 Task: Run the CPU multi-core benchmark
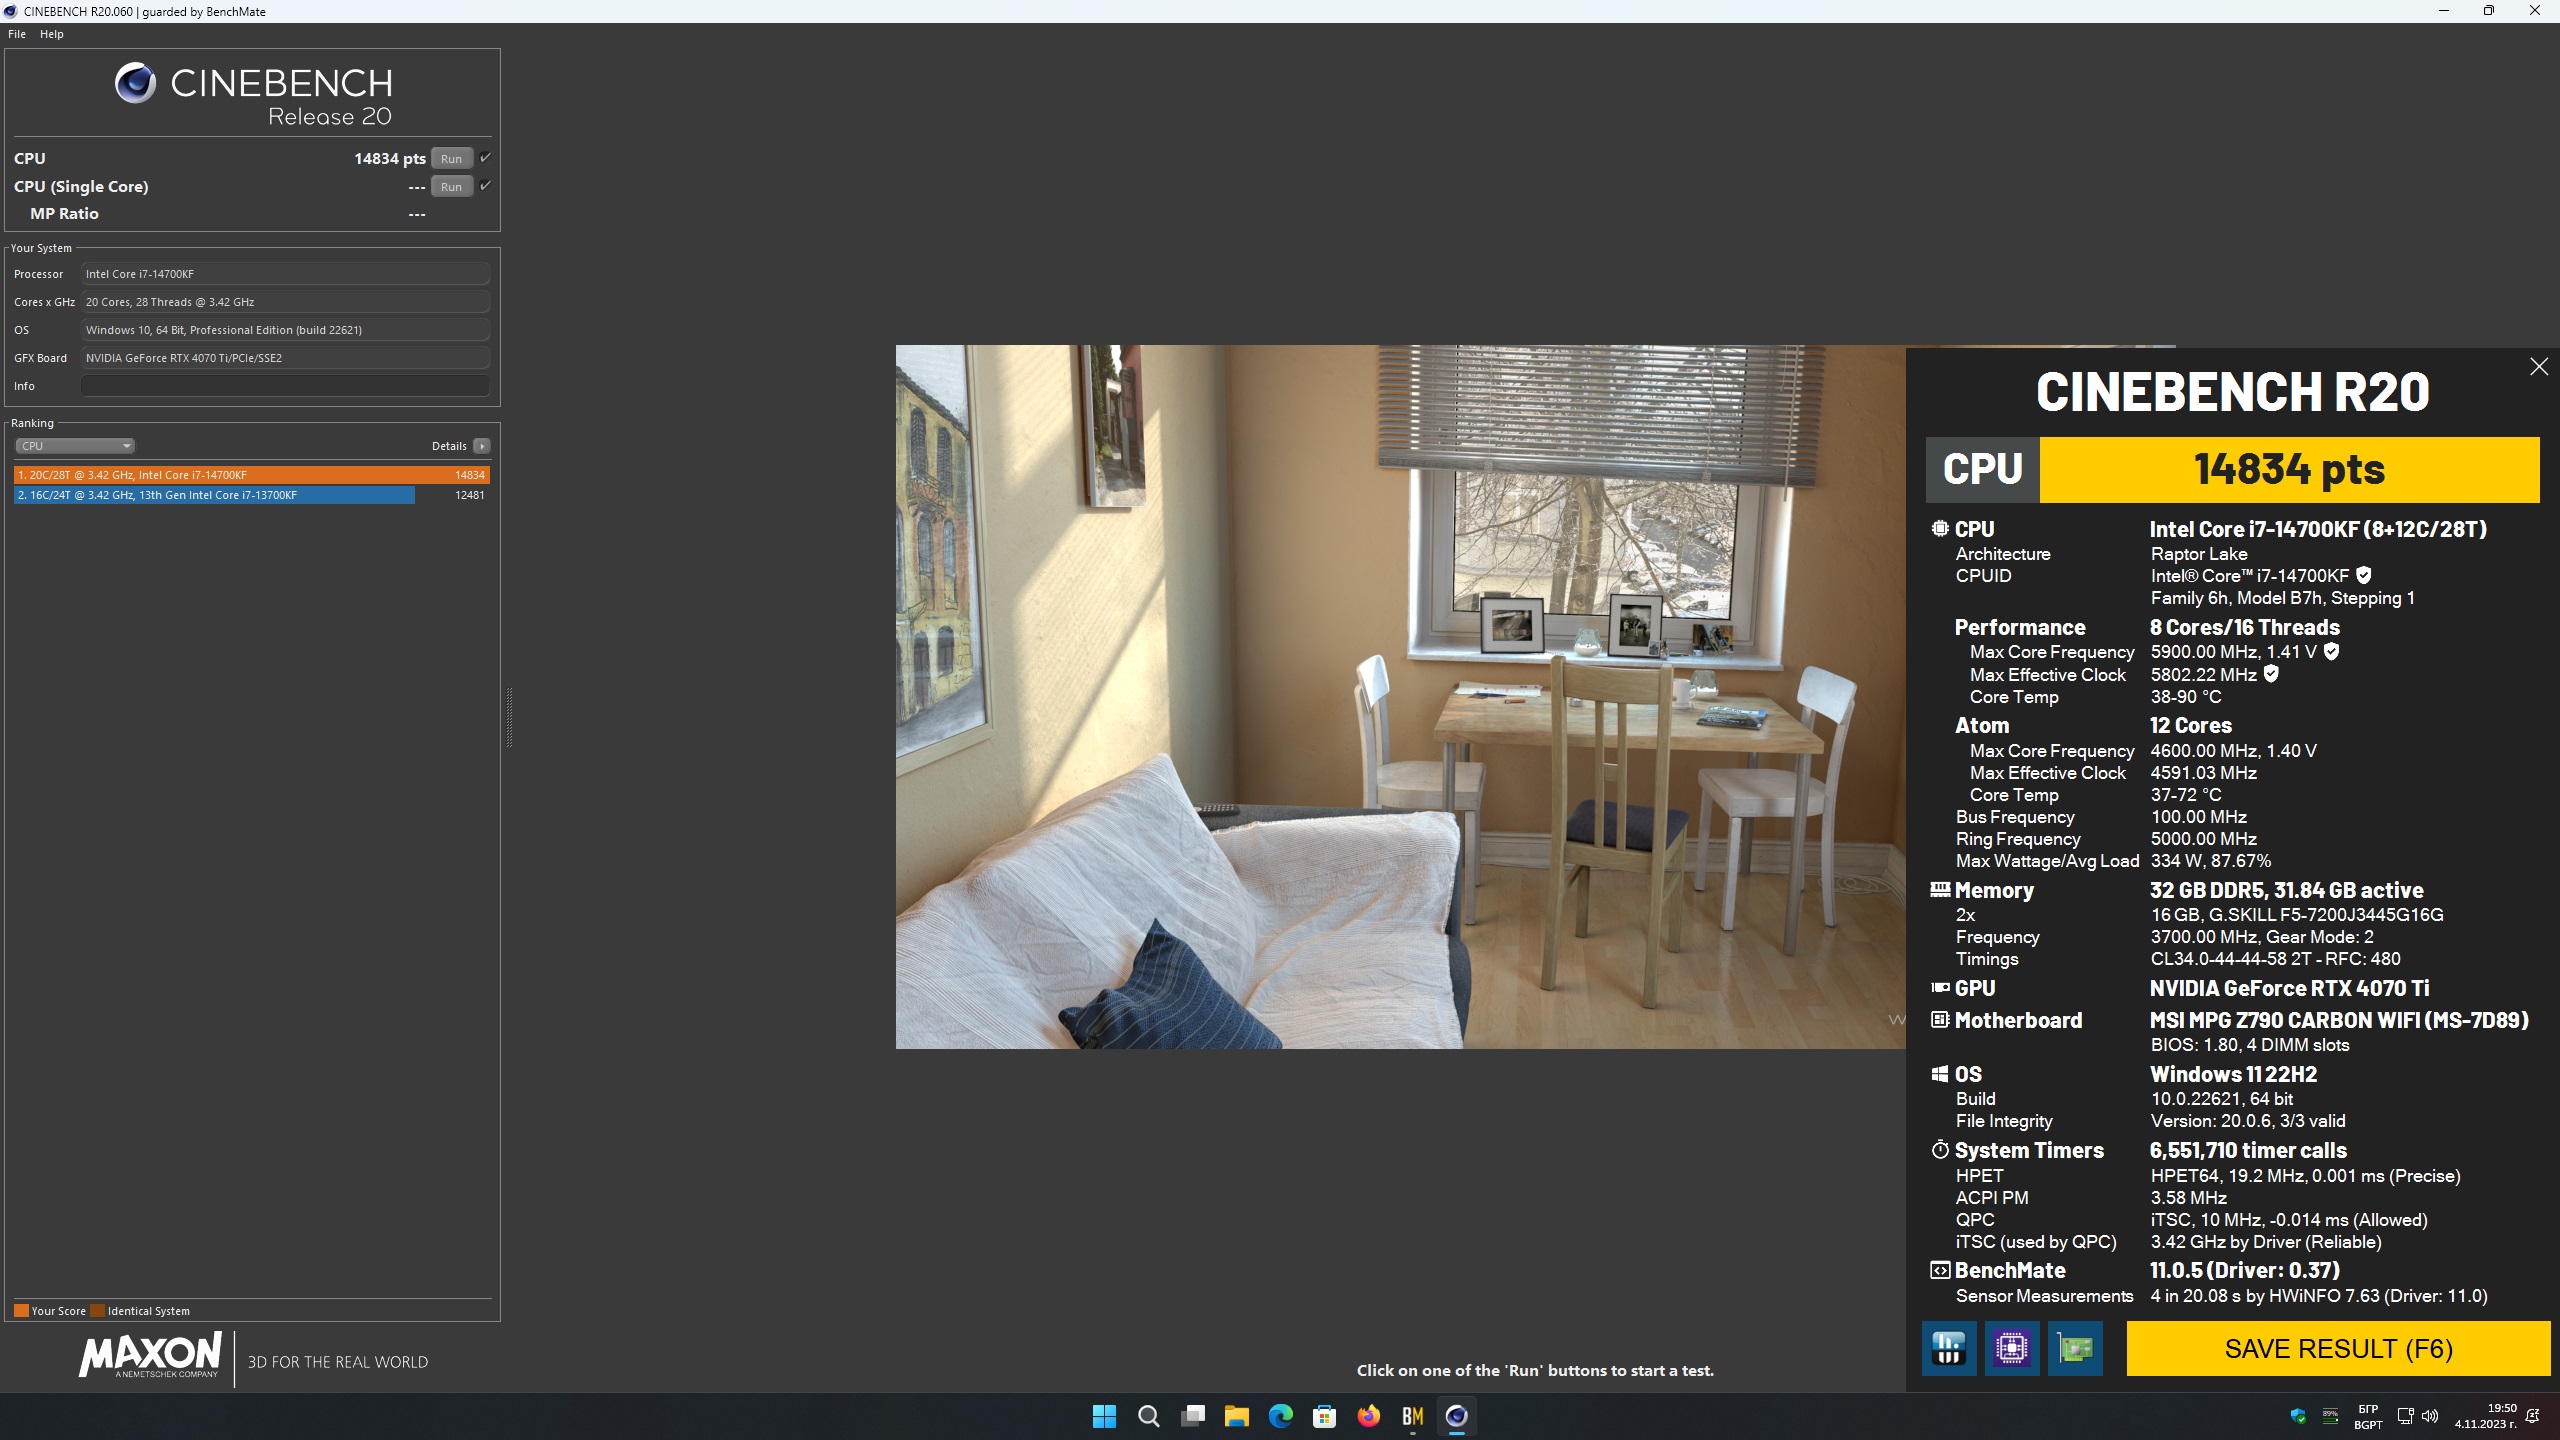452,158
